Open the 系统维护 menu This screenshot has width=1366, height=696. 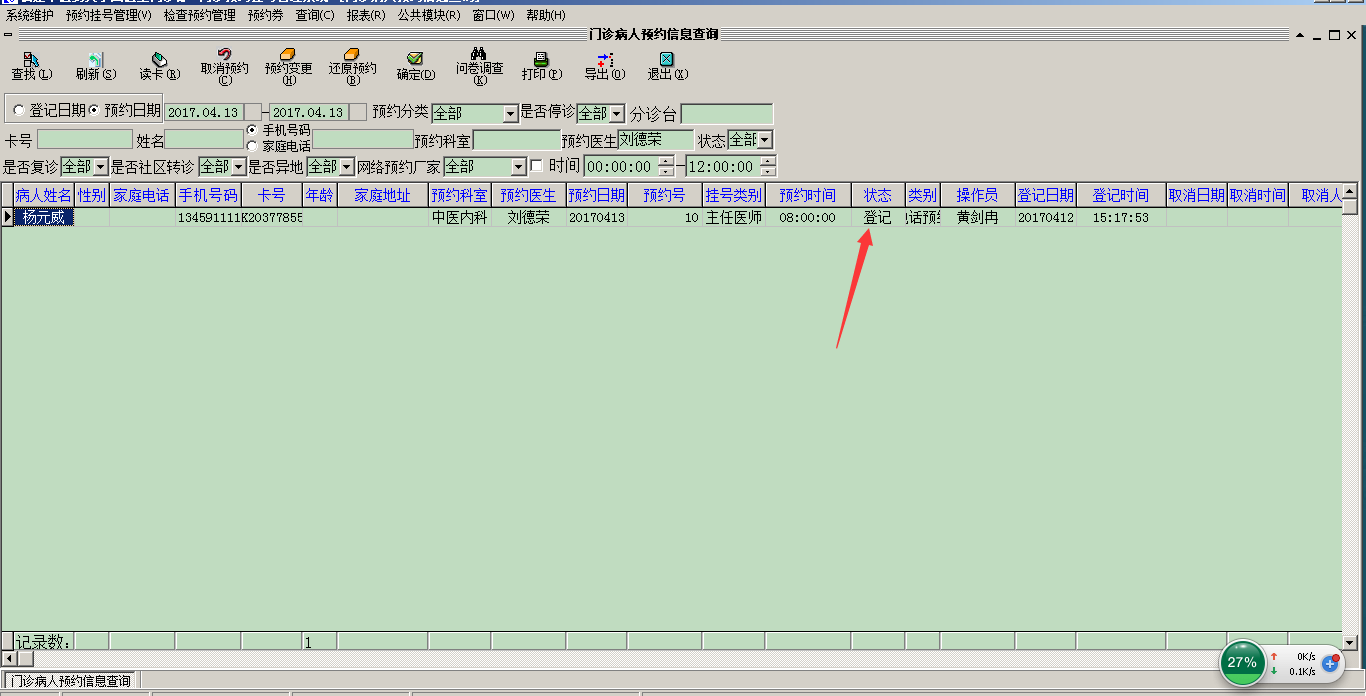(x=30, y=15)
